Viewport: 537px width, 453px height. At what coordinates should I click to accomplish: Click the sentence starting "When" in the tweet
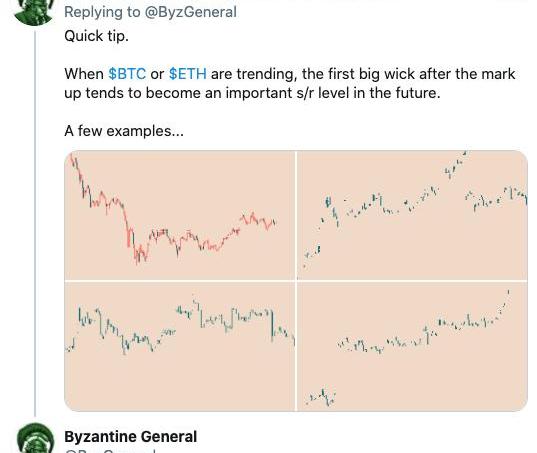tap(289, 83)
